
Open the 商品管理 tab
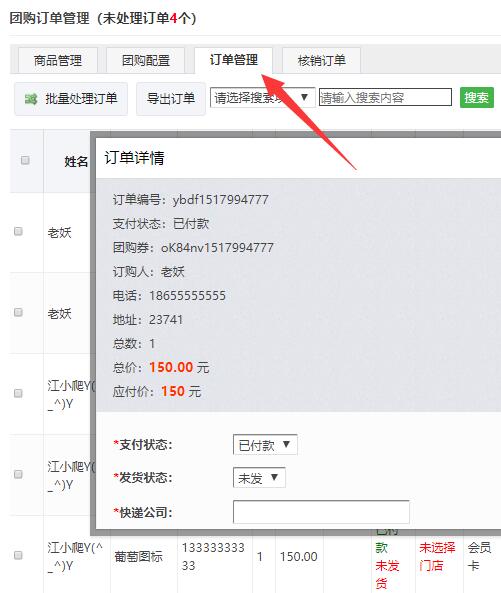[x=58, y=60]
